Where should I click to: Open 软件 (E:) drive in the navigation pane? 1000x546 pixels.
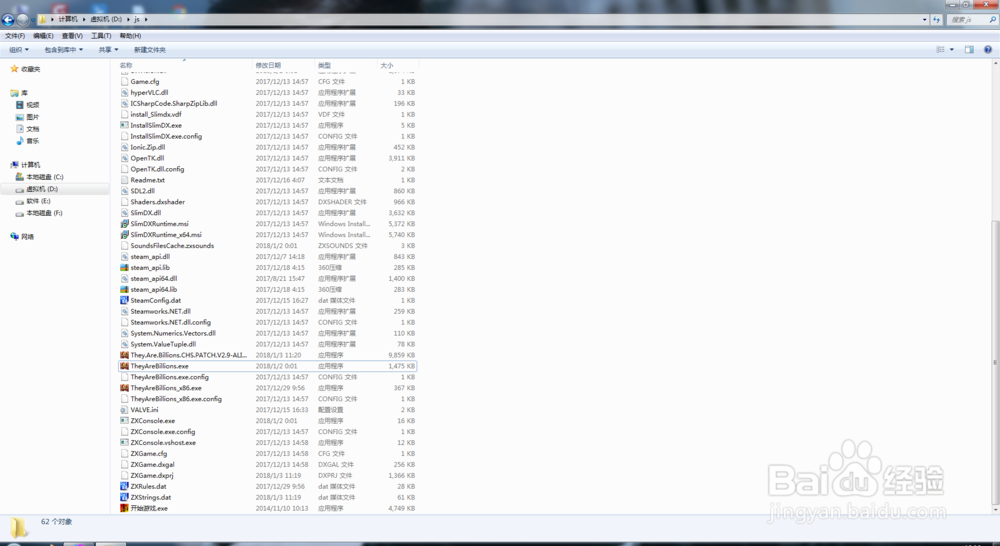point(38,201)
